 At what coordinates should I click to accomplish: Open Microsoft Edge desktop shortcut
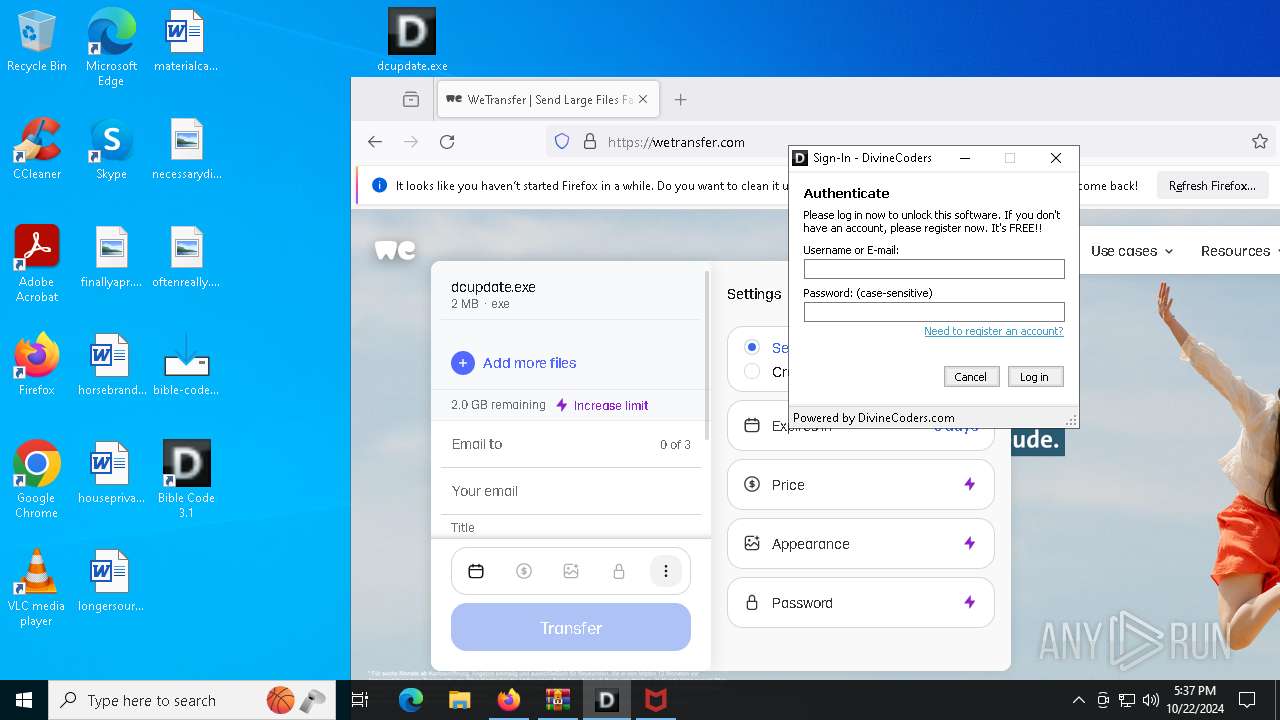(x=111, y=48)
